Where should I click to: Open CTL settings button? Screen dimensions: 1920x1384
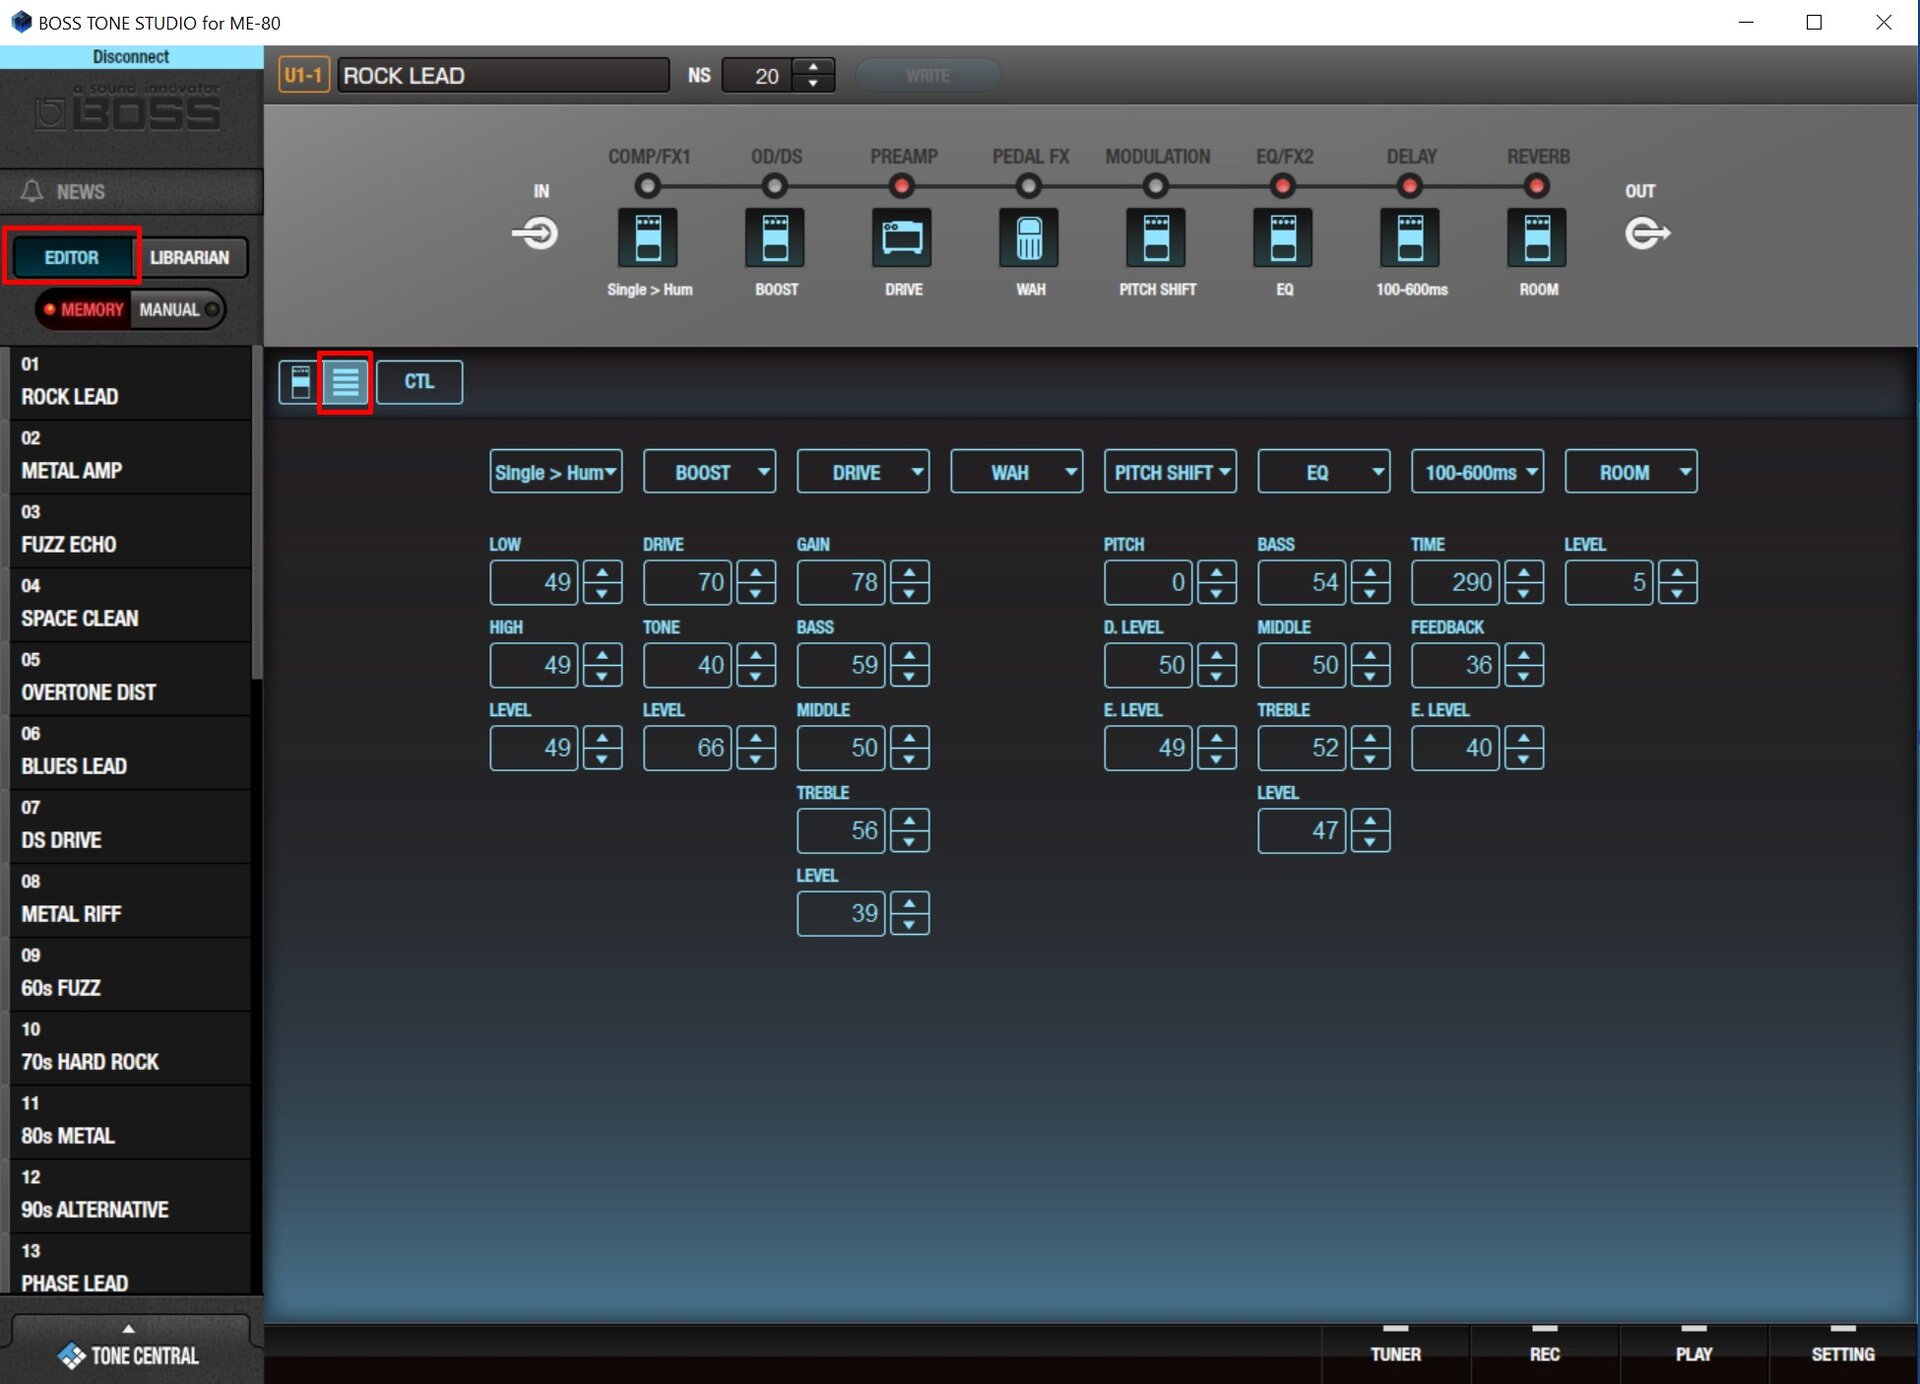[419, 382]
